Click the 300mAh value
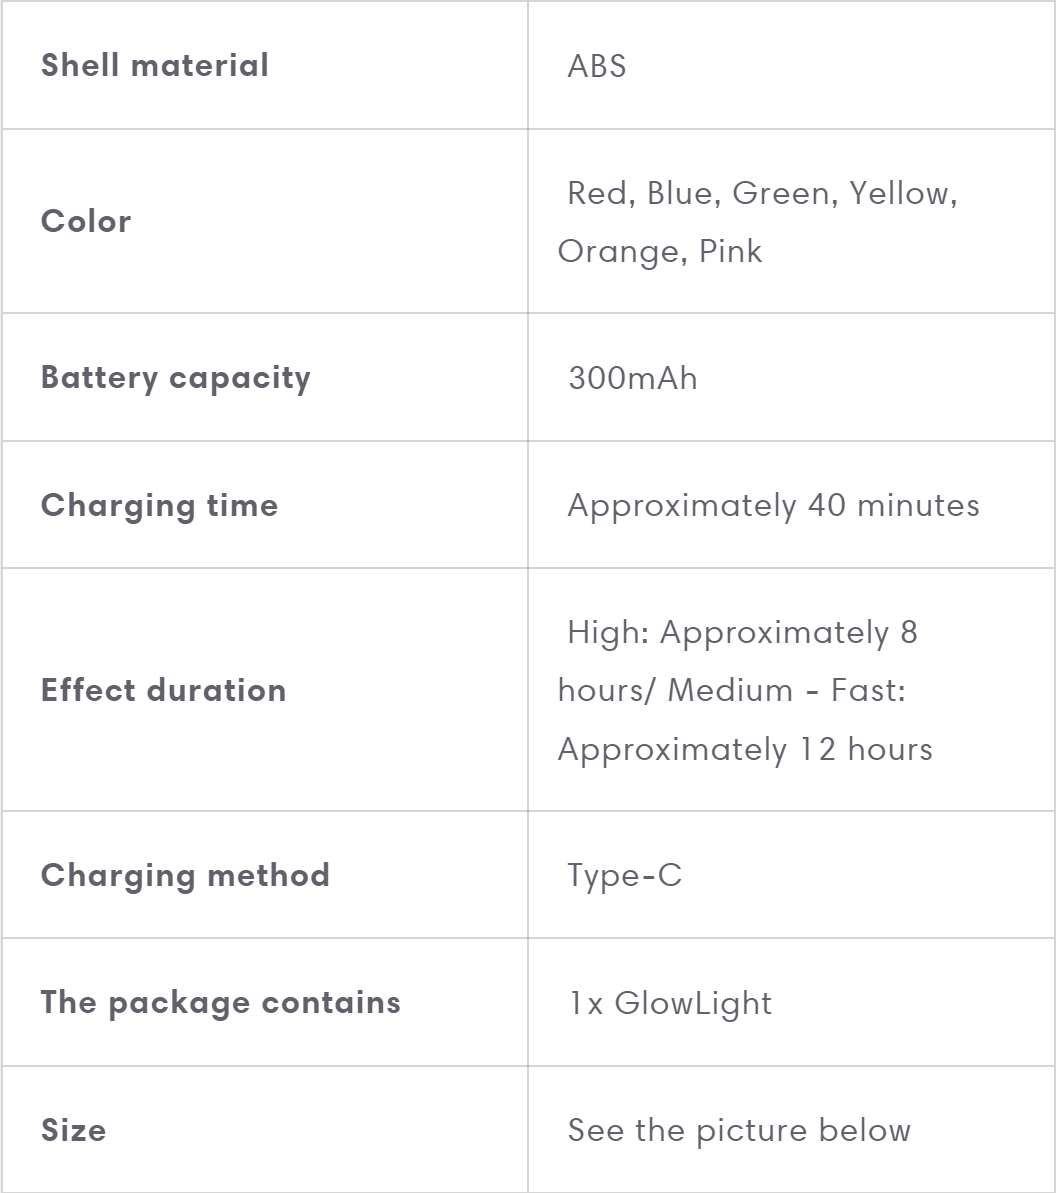 point(632,378)
